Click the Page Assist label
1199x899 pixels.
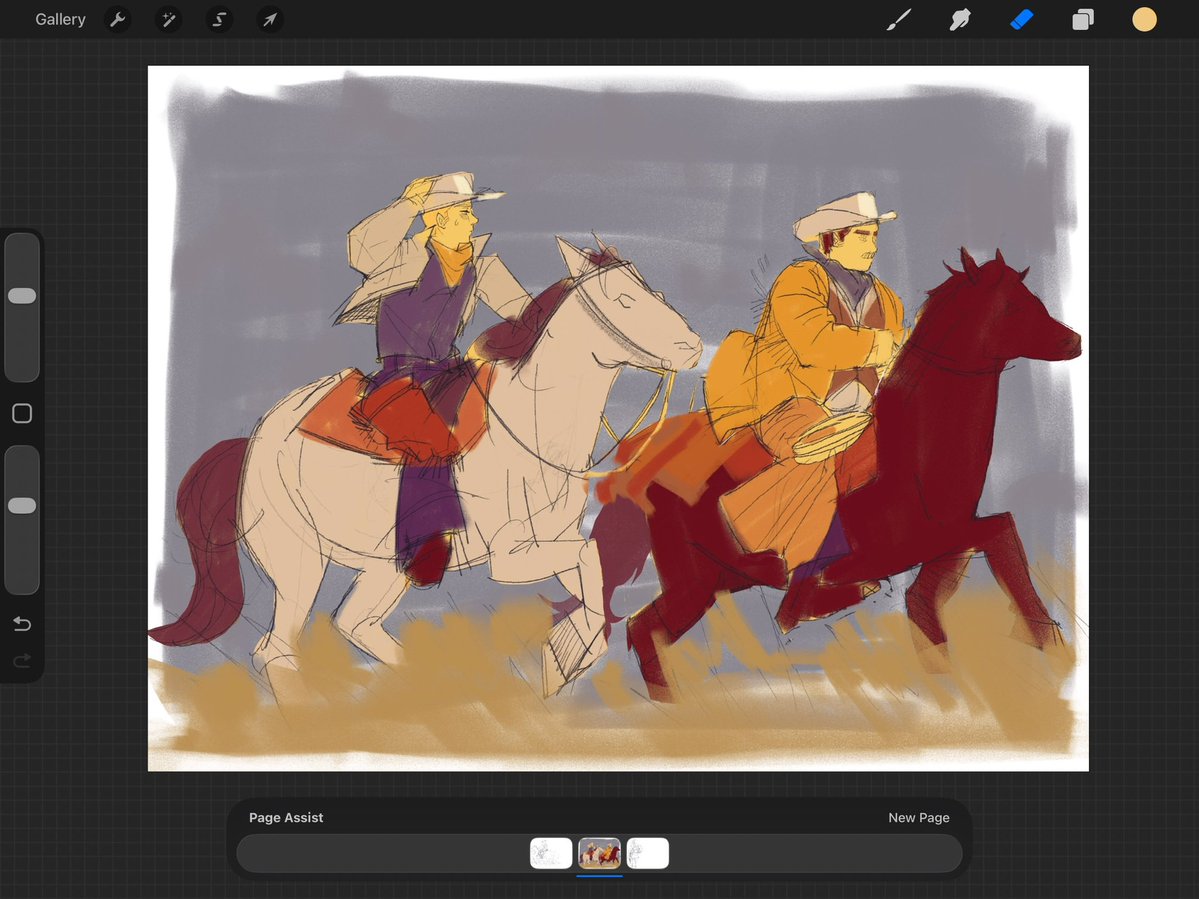click(x=286, y=817)
